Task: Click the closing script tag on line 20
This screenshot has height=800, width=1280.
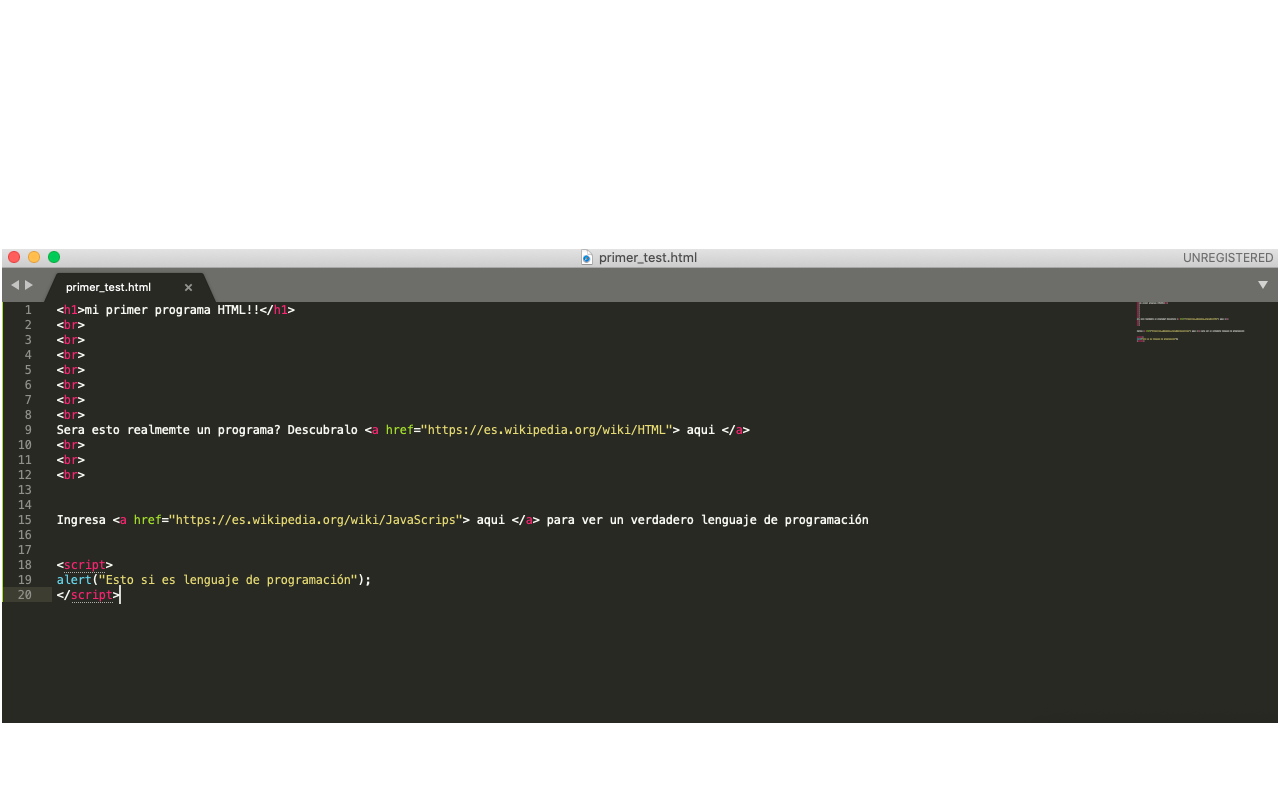Action: [x=88, y=595]
